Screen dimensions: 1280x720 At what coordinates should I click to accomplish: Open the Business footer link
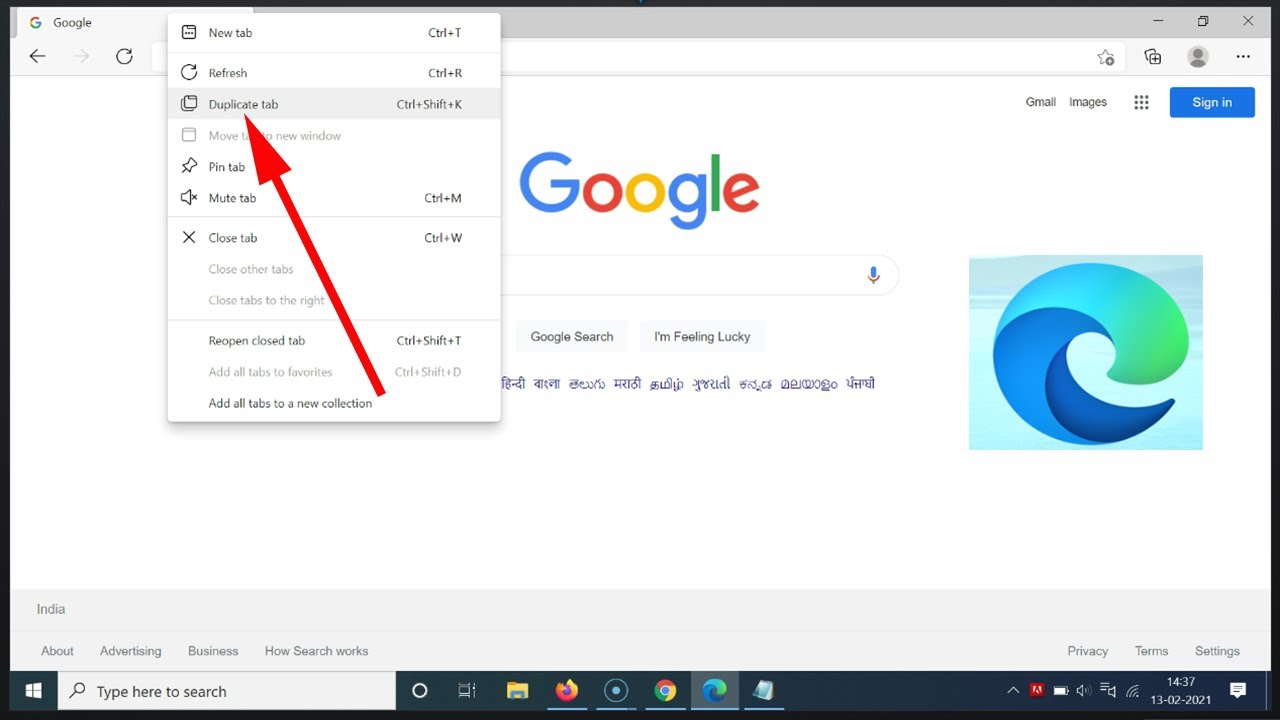[213, 651]
